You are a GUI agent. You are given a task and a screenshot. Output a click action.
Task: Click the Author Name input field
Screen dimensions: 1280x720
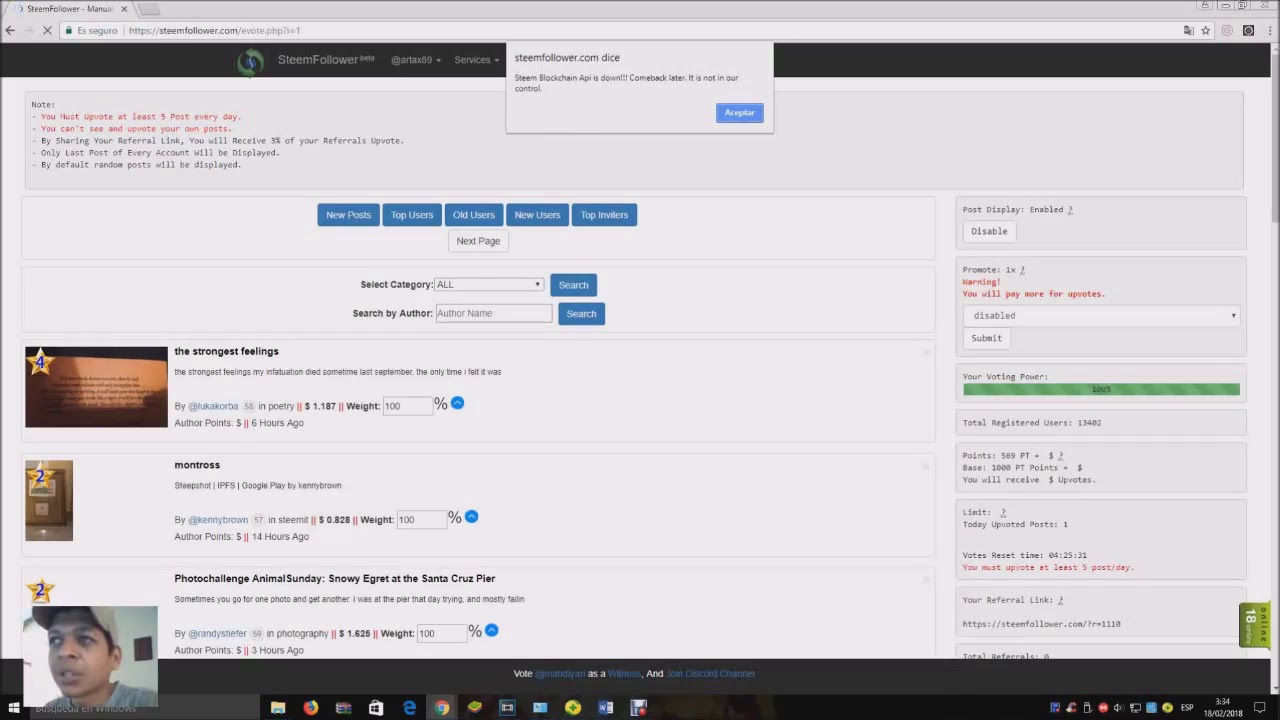coord(493,313)
